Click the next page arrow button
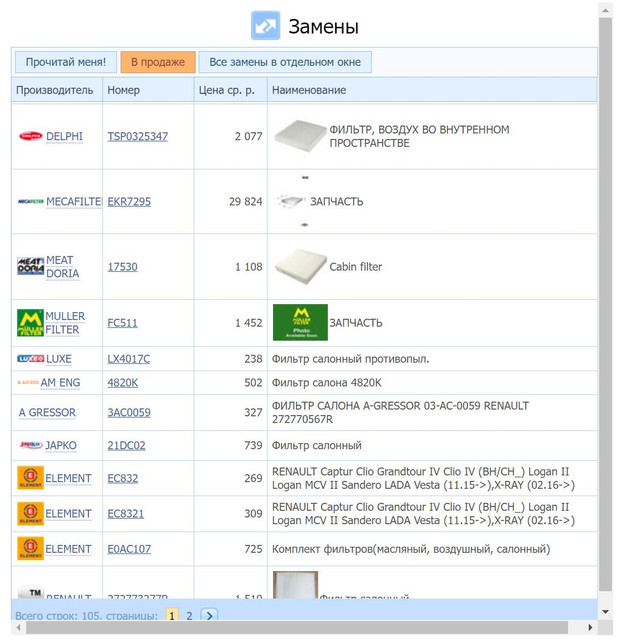 pyautogui.click(x=209, y=615)
